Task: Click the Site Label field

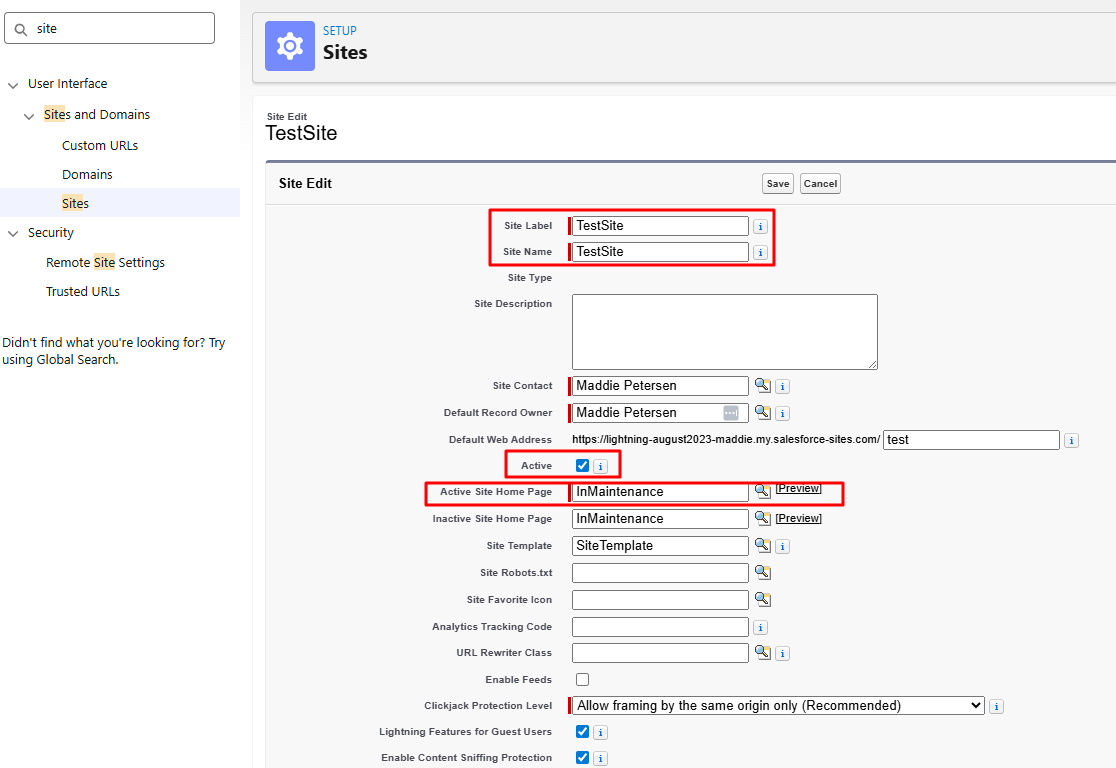Action: click(x=660, y=226)
